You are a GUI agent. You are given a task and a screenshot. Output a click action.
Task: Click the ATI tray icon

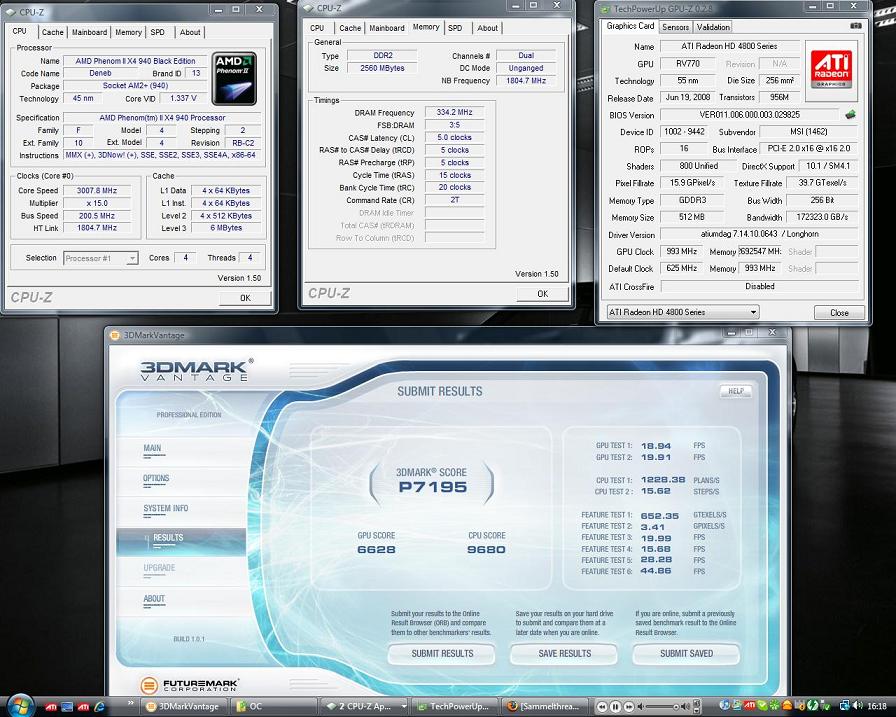point(750,706)
